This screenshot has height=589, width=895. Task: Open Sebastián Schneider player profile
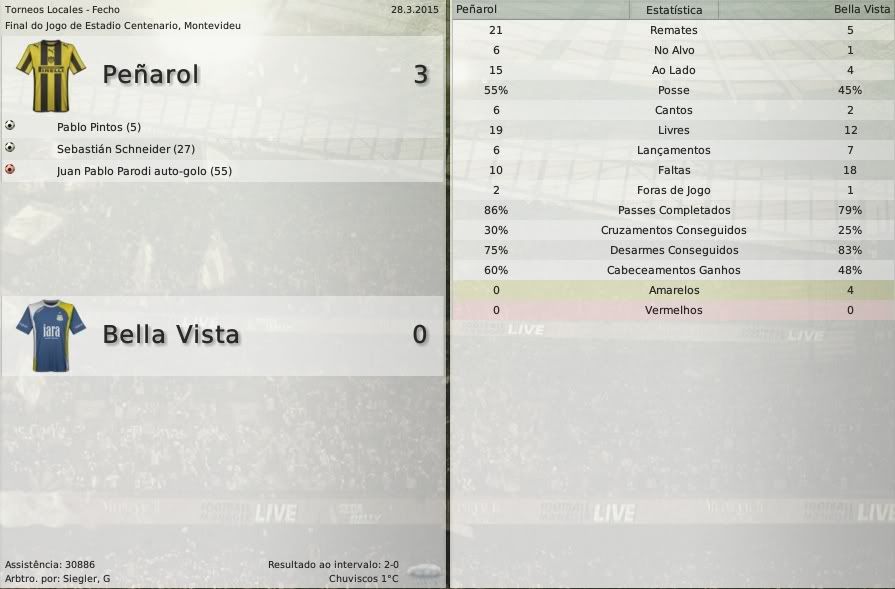point(126,149)
